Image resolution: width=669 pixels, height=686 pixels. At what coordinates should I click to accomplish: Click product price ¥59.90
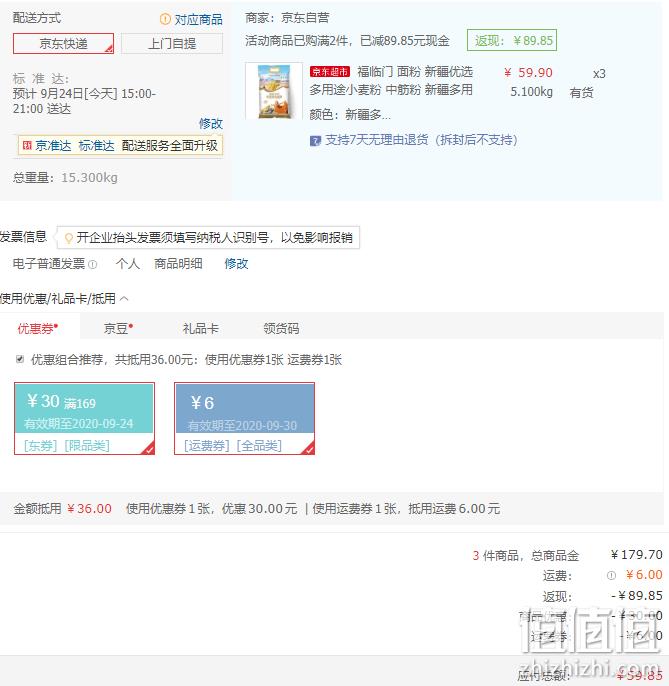(x=528, y=73)
